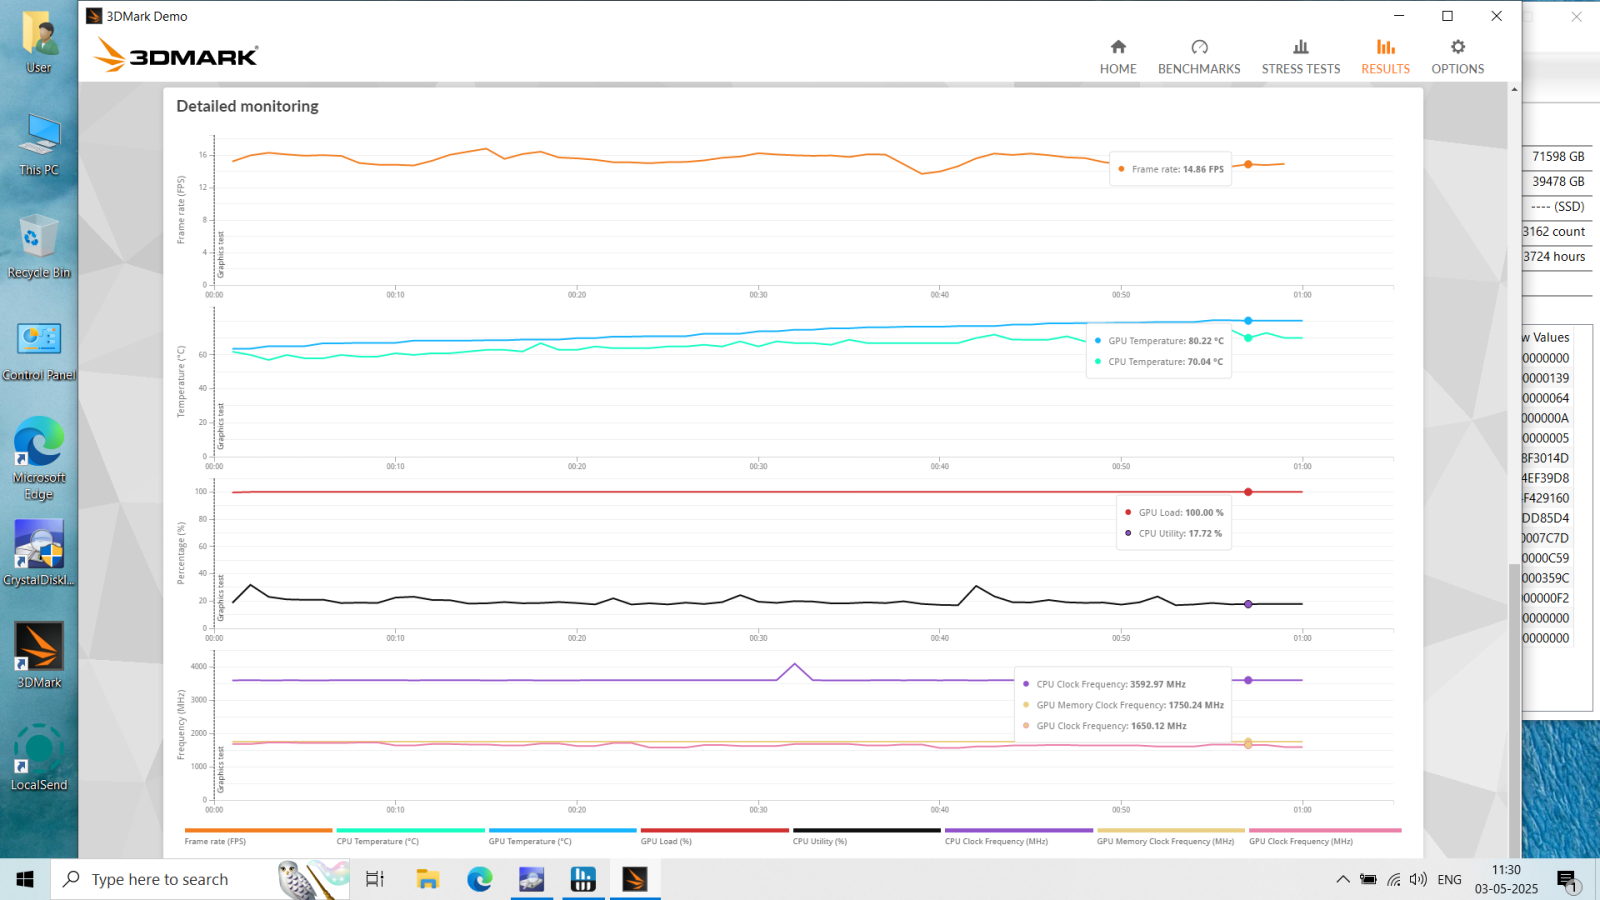
Task: Click the 39478 GB value in background window
Action: coord(1558,181)
